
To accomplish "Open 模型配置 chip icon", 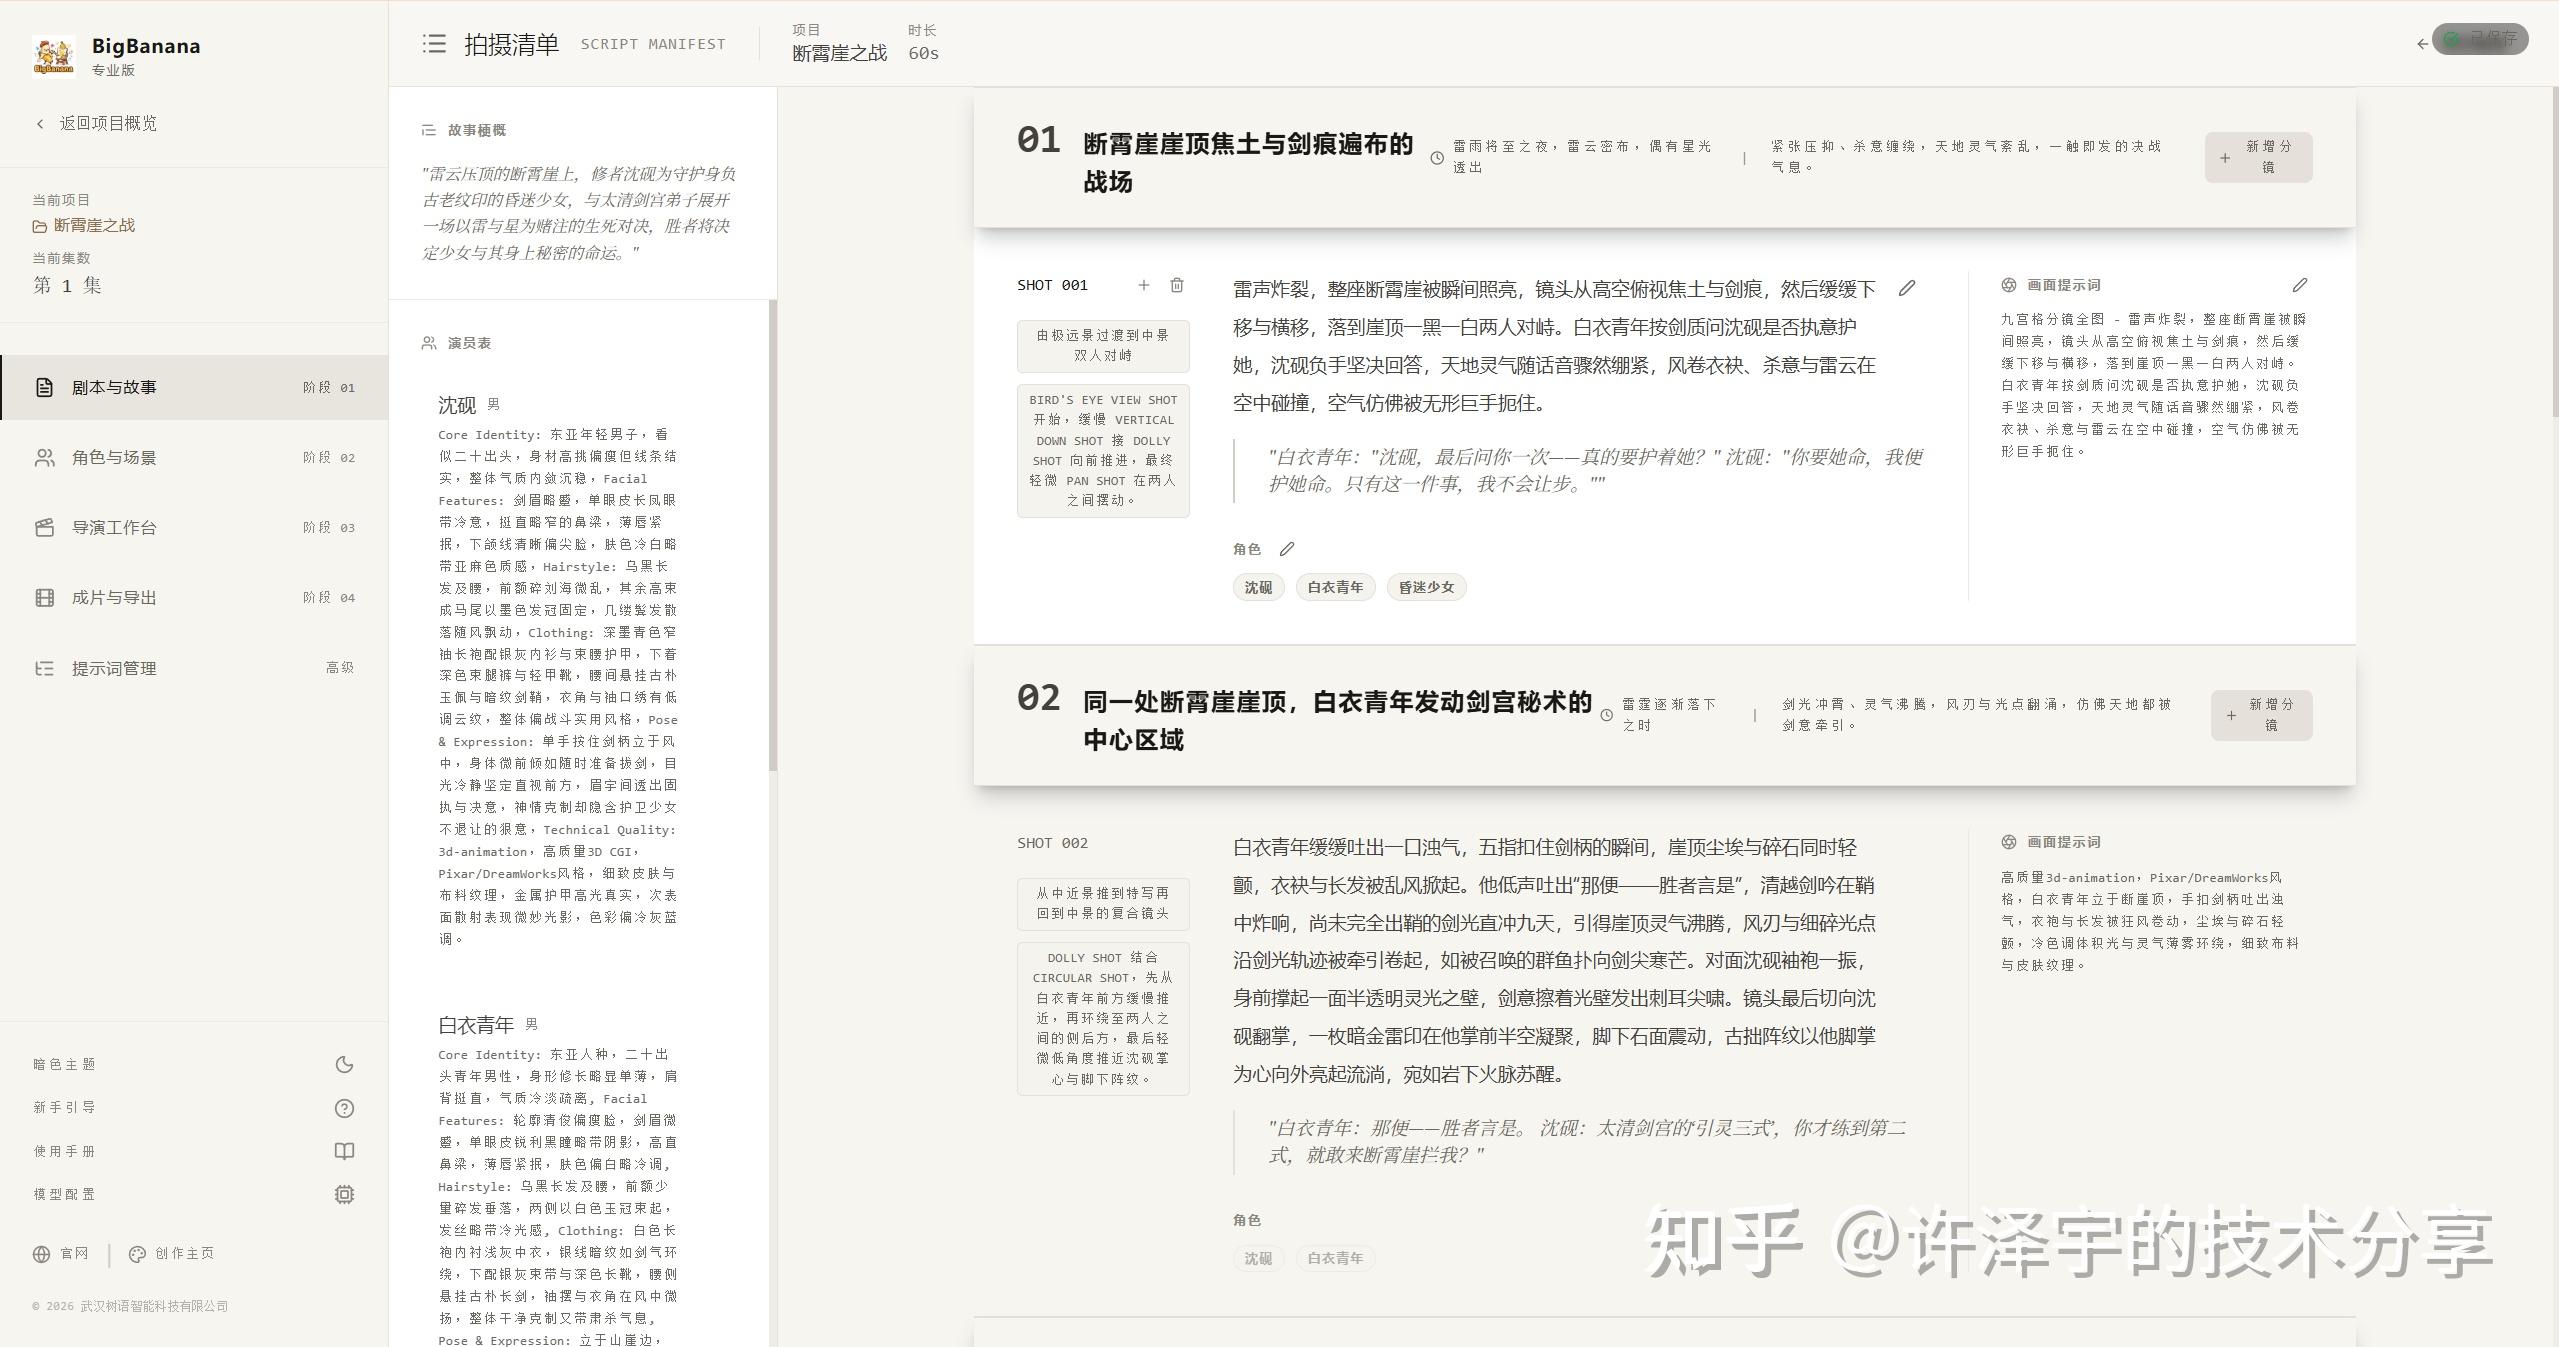I will pos(344,1194).
